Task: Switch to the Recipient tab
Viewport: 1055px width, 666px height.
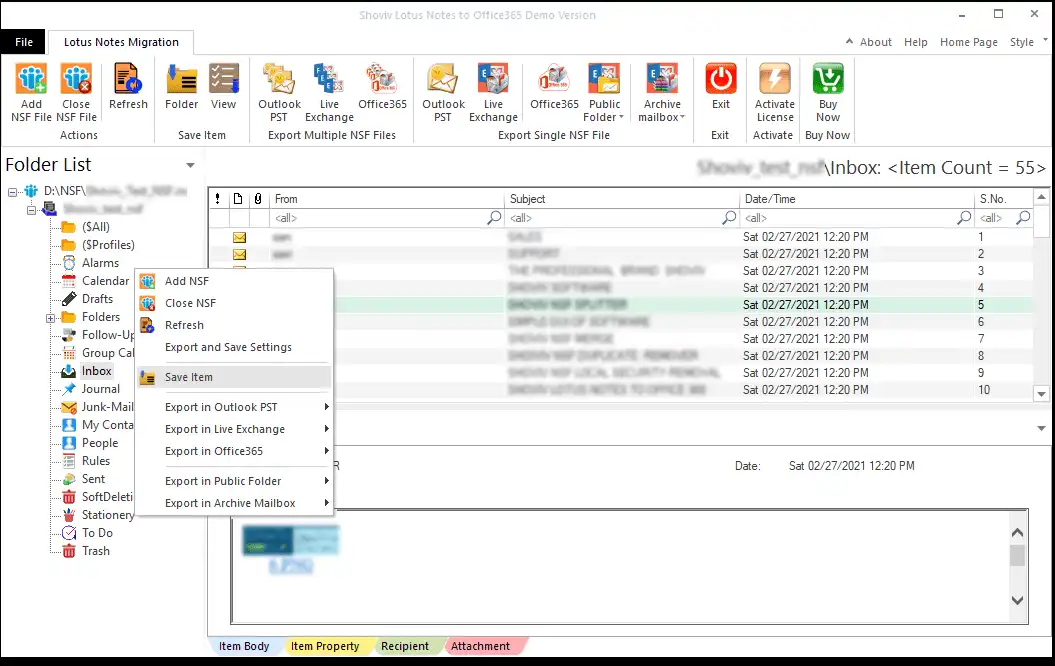Action: coord(405,646)
